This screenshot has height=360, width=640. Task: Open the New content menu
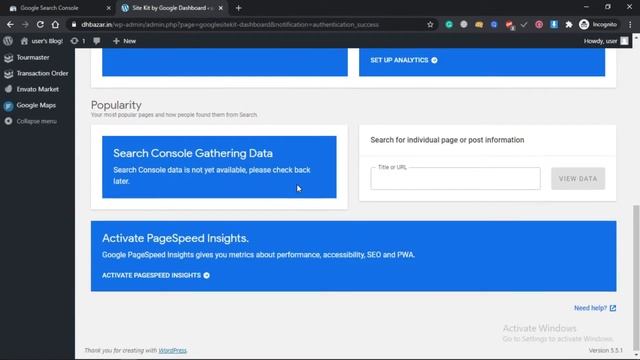(x=124, y=41)
